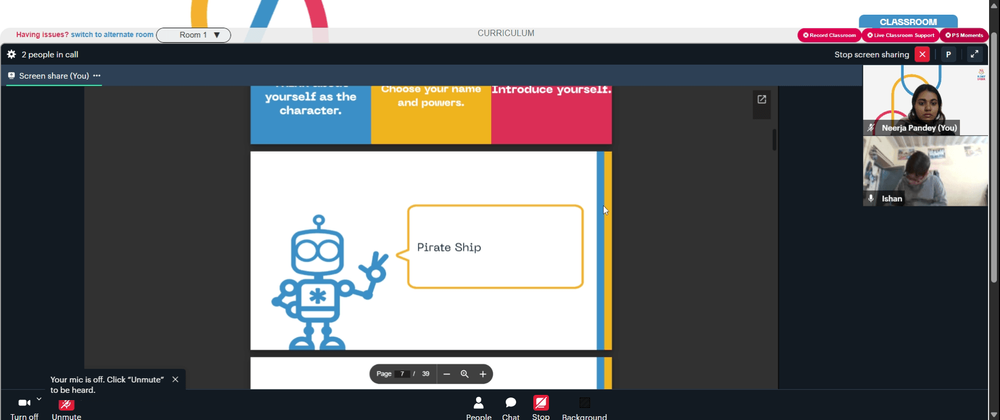Open the Chat panel
The height and width of the screenshot is (420, 1000).
coord(511,408)
